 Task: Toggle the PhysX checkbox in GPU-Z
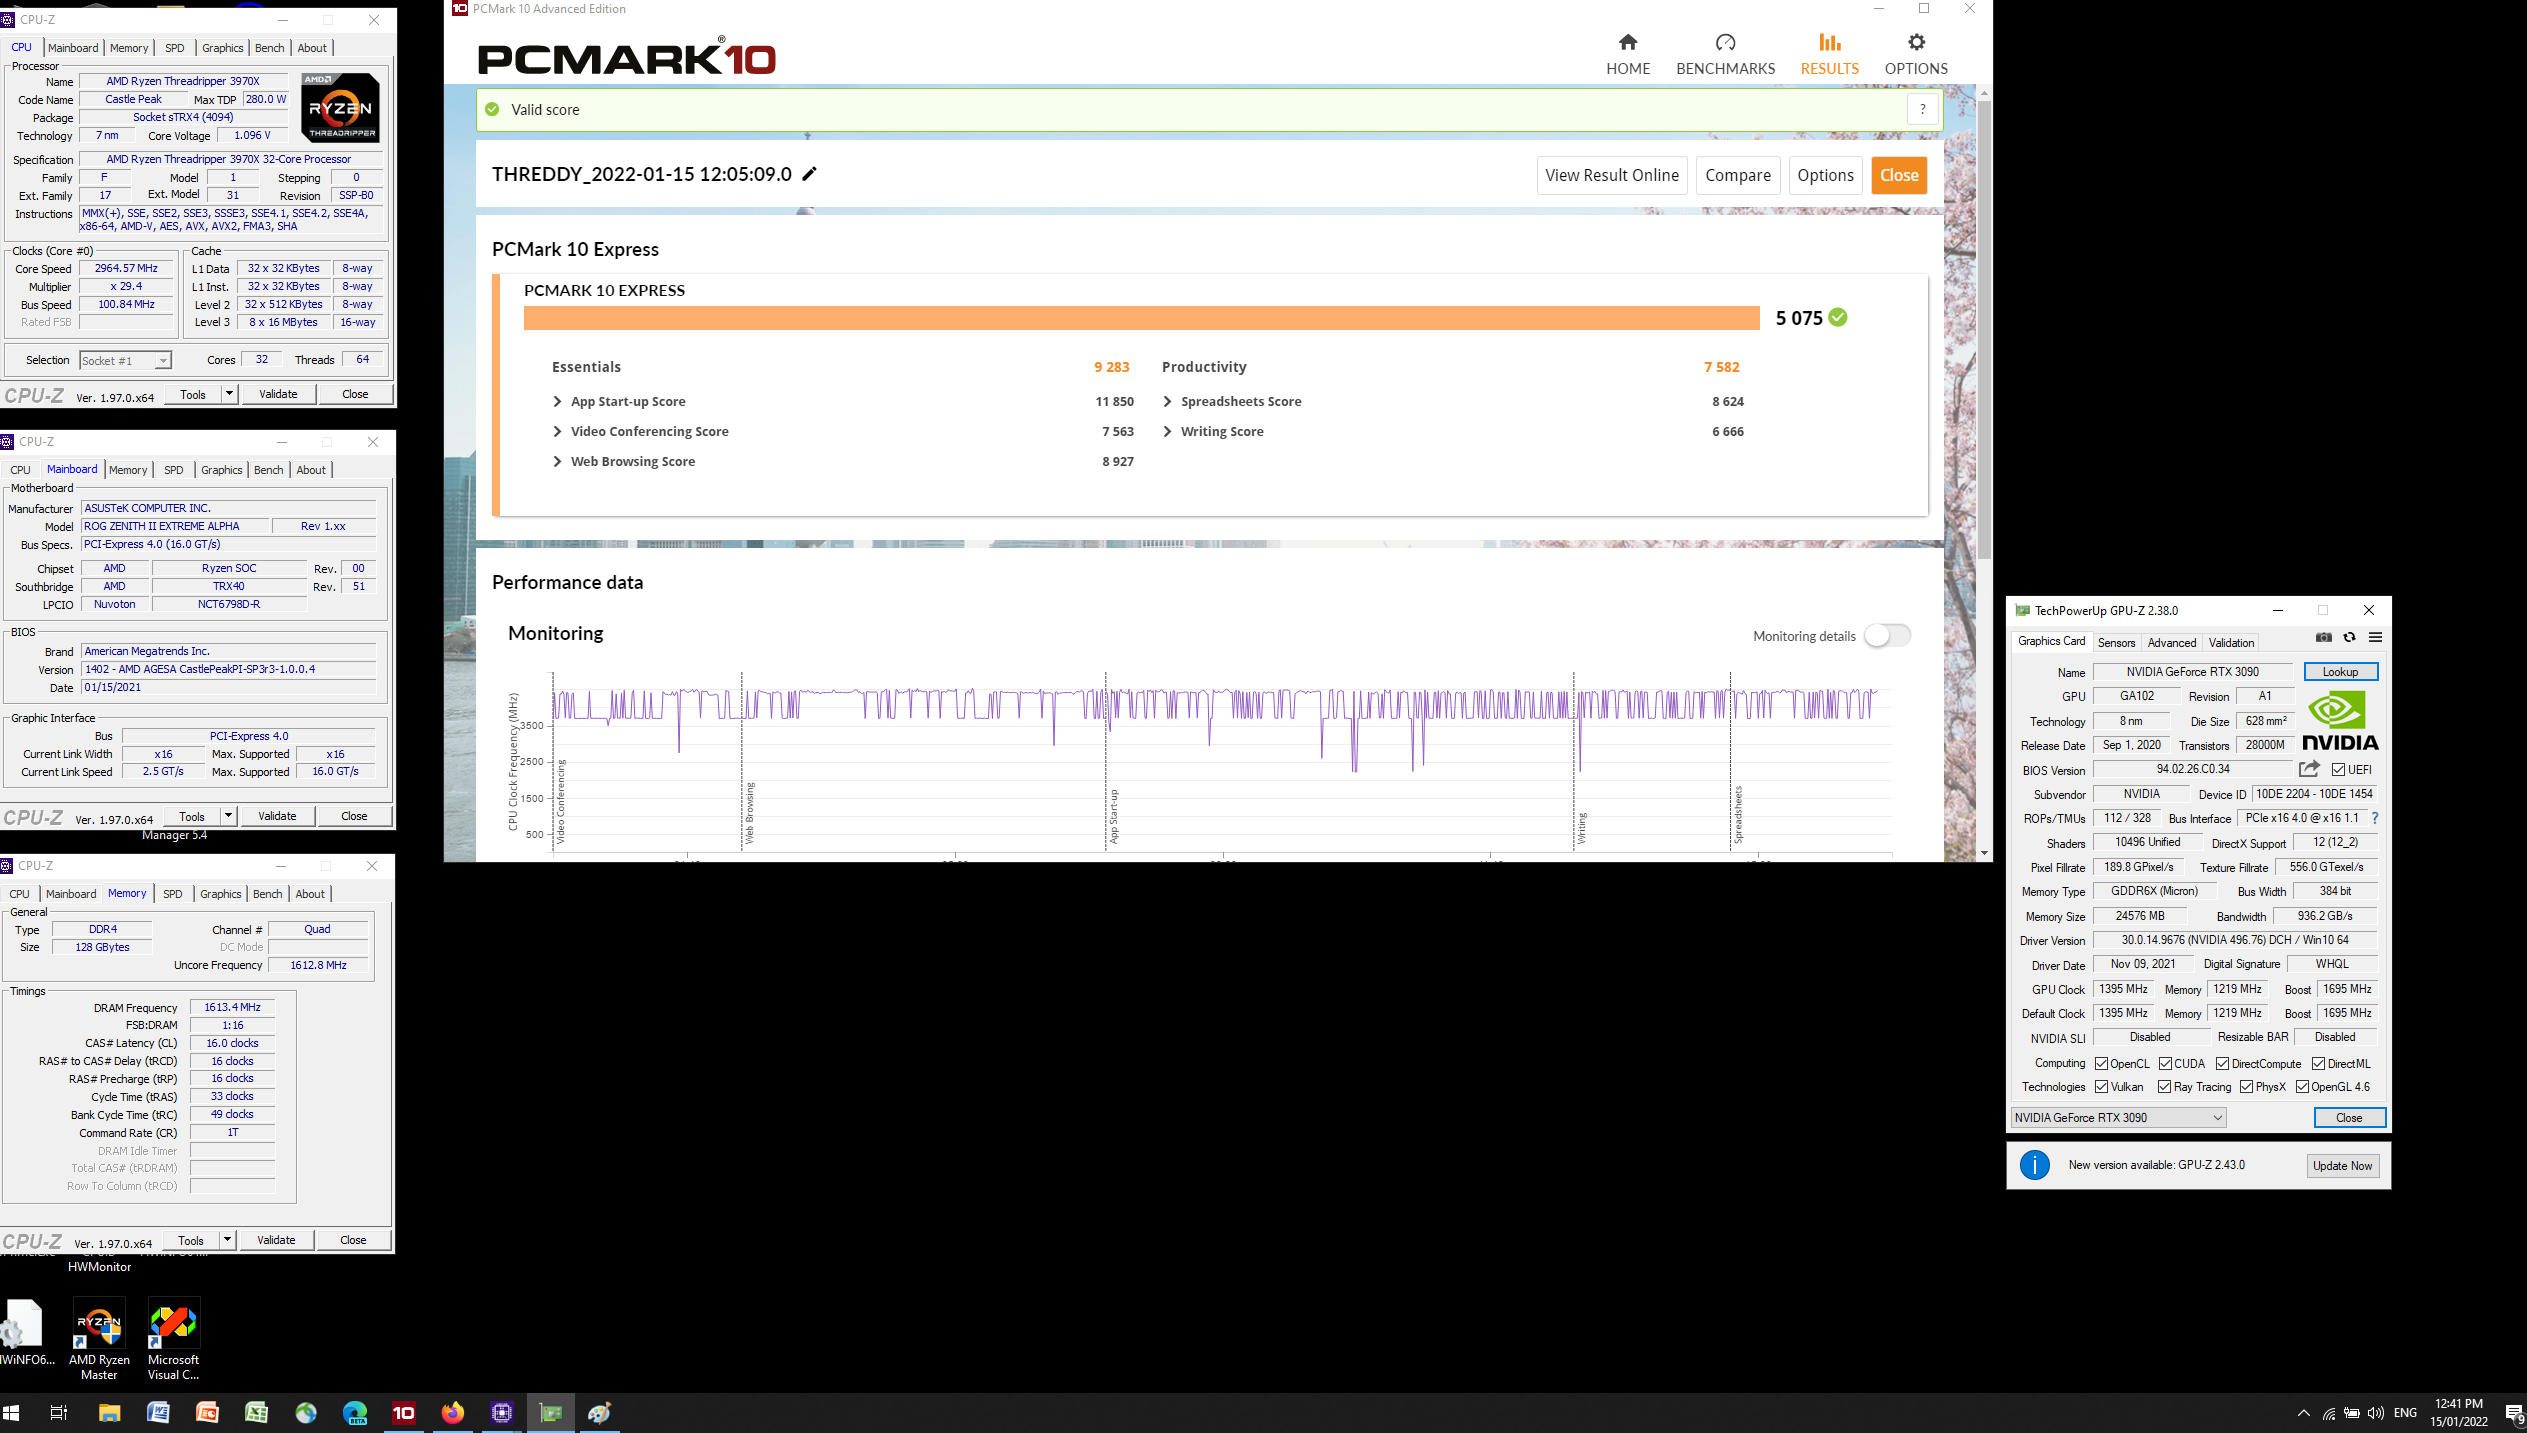tap(2246, 1087)
